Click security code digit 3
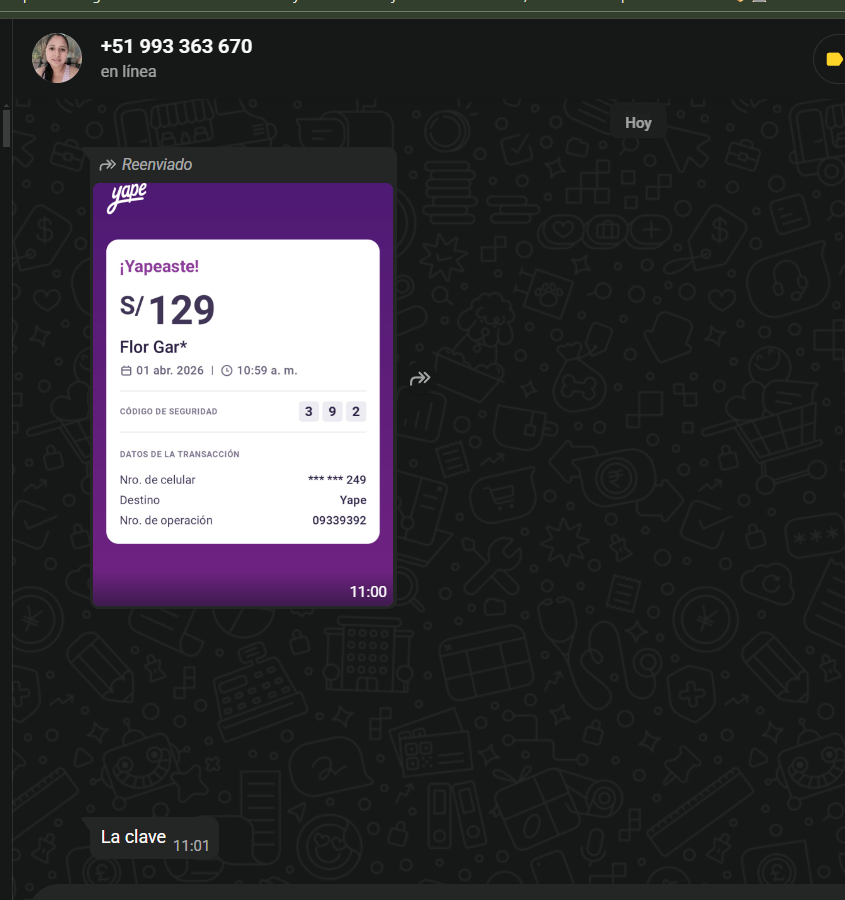845x900 pixels. click(x=309, y=412)
